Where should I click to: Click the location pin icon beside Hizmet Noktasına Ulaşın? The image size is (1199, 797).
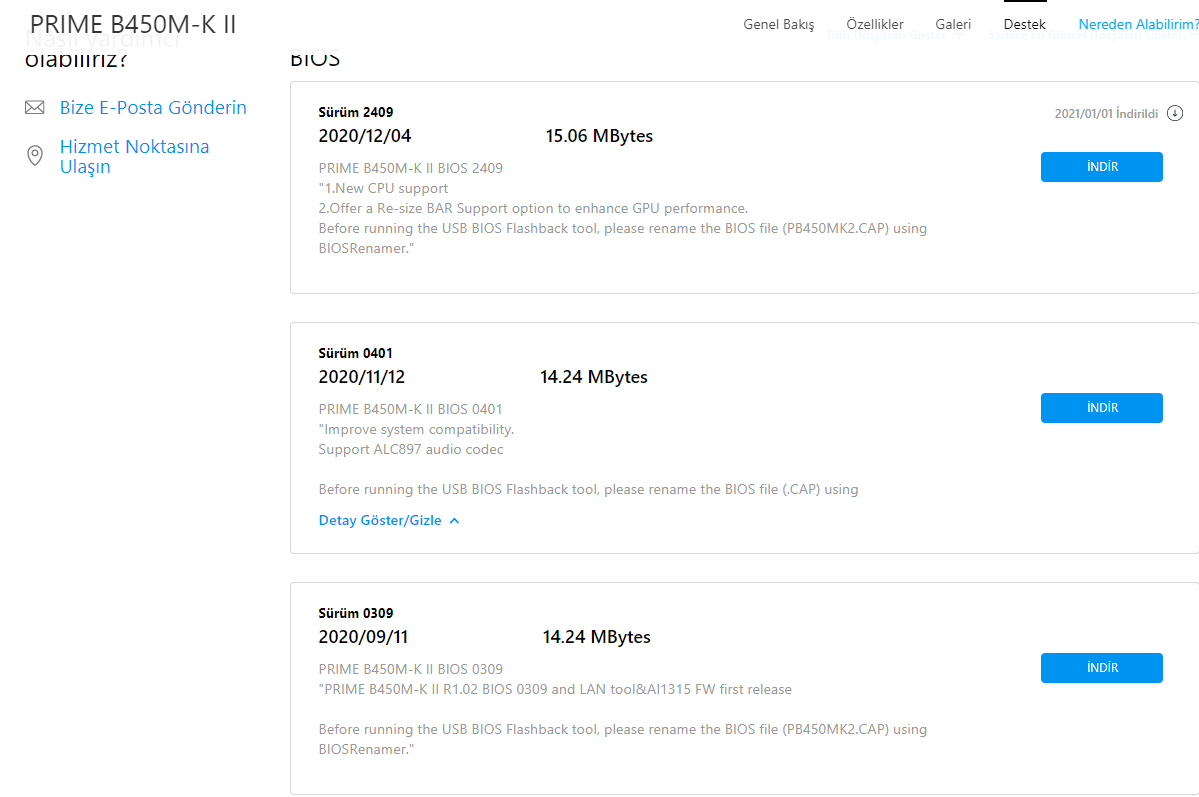coord(34,156)
